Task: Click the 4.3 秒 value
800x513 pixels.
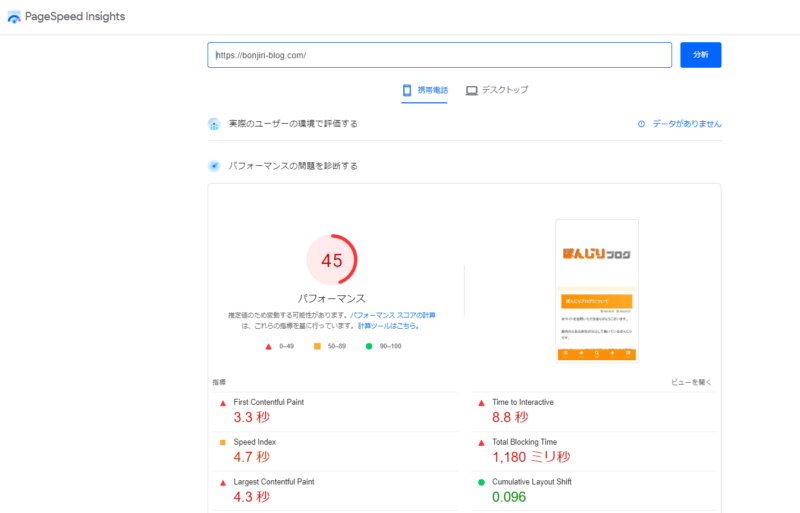Action: click(252, 497)
